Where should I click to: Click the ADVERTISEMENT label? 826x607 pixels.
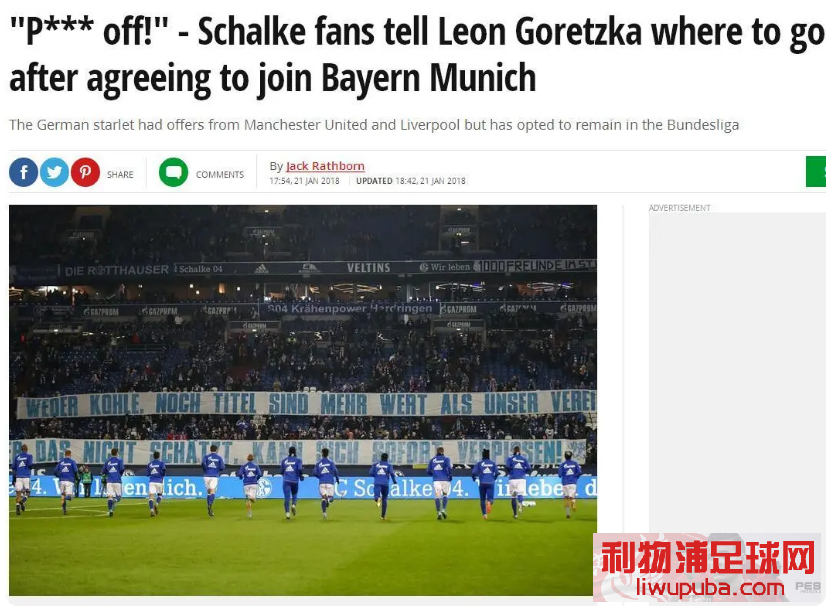(x=680, y=208)
